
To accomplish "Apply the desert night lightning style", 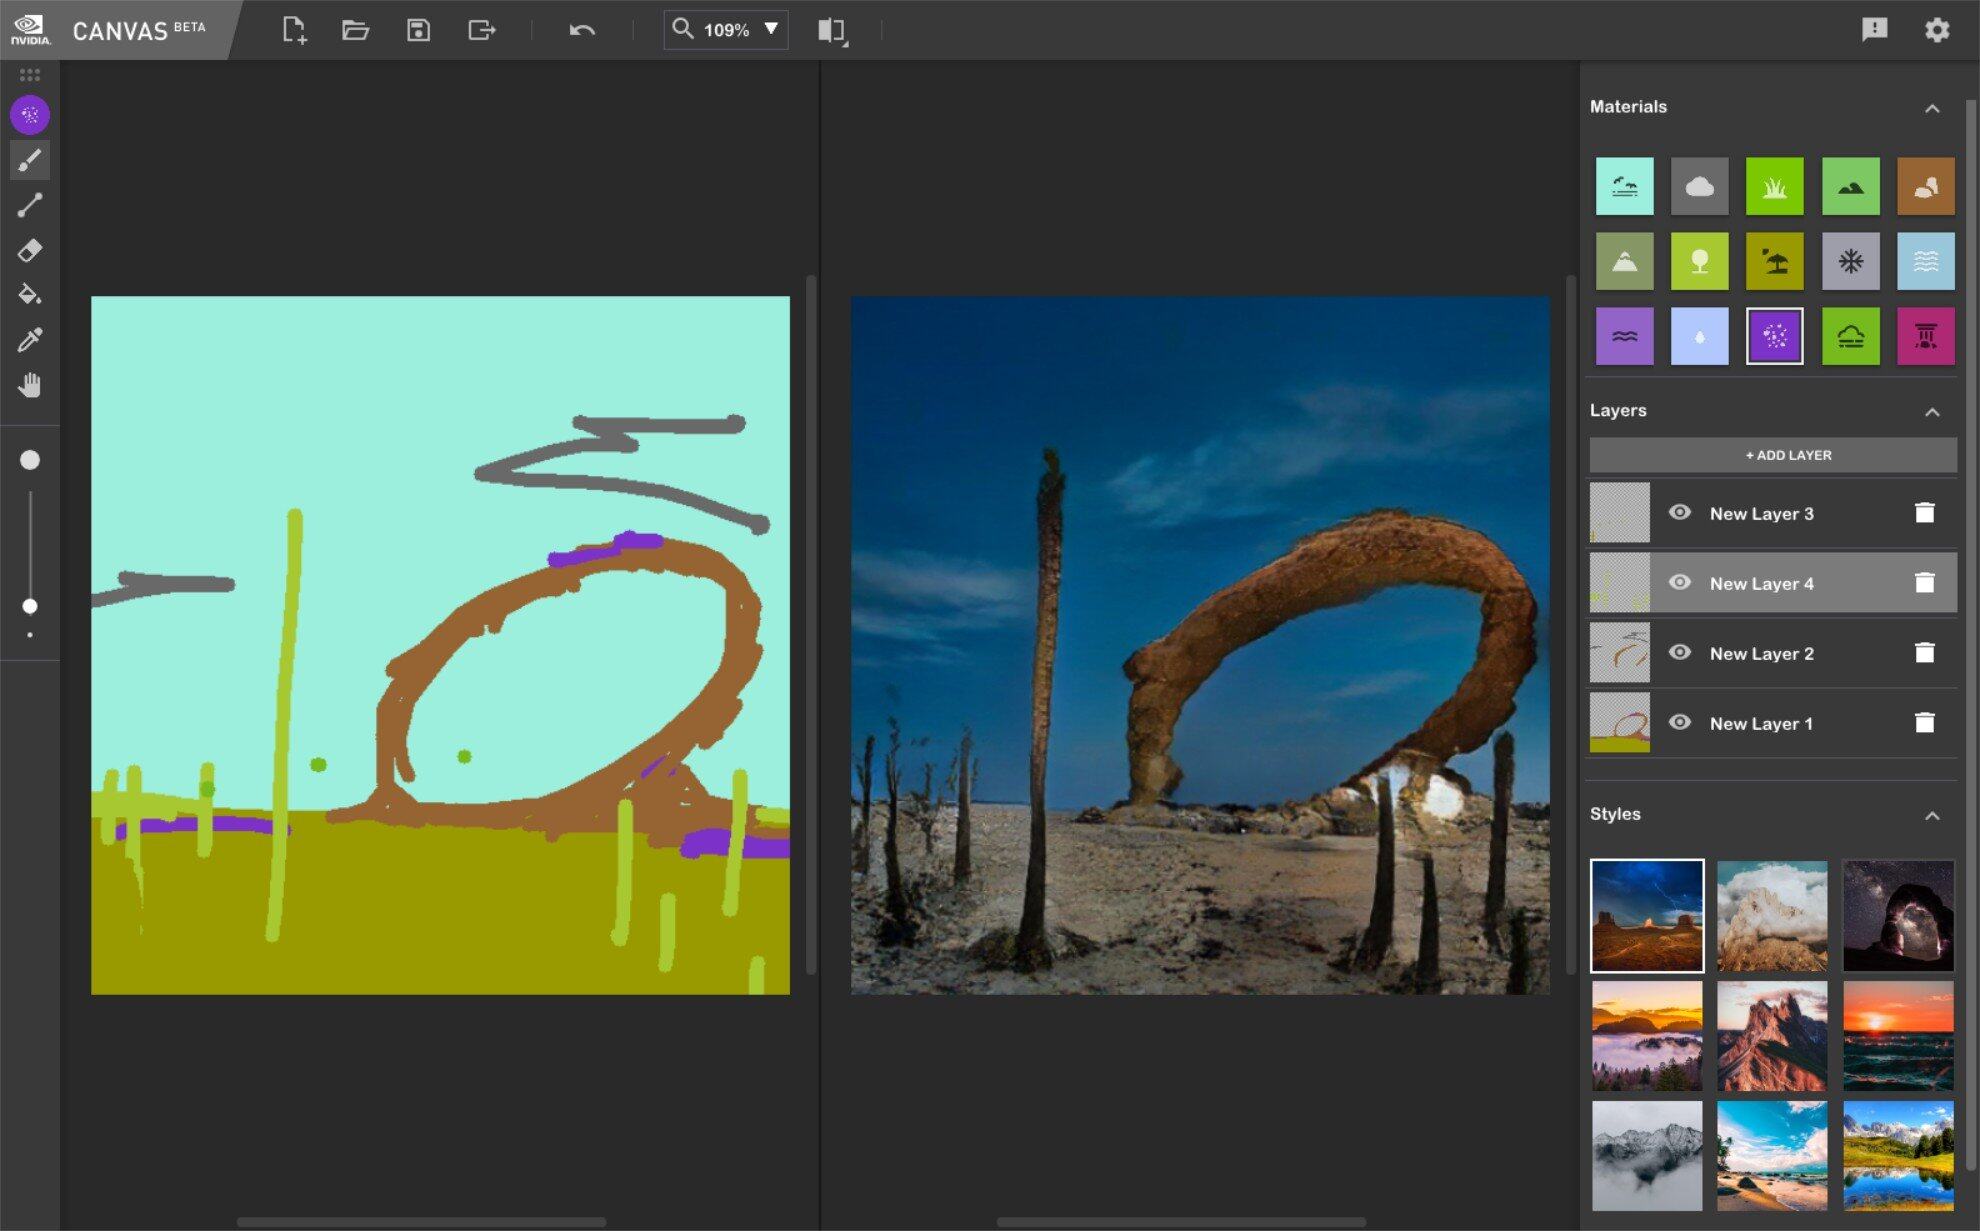I will pos(1647,916).
